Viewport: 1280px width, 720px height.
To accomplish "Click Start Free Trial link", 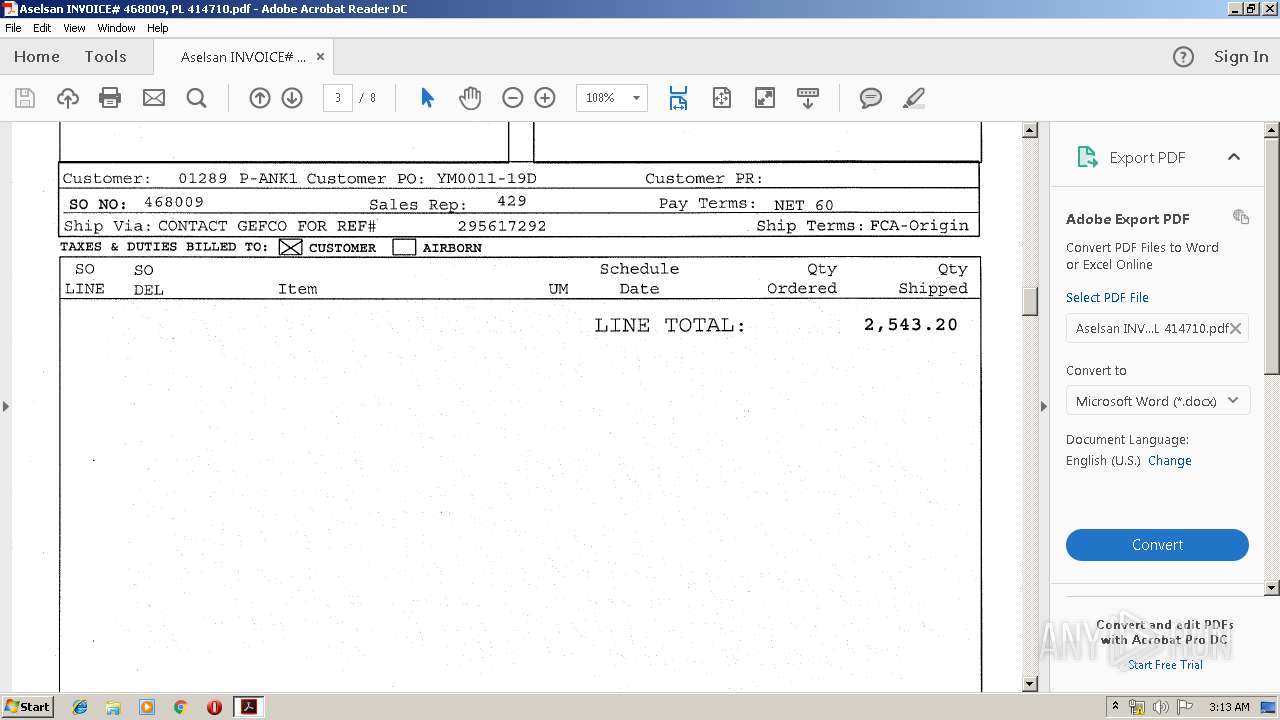I will point(1165,665).
